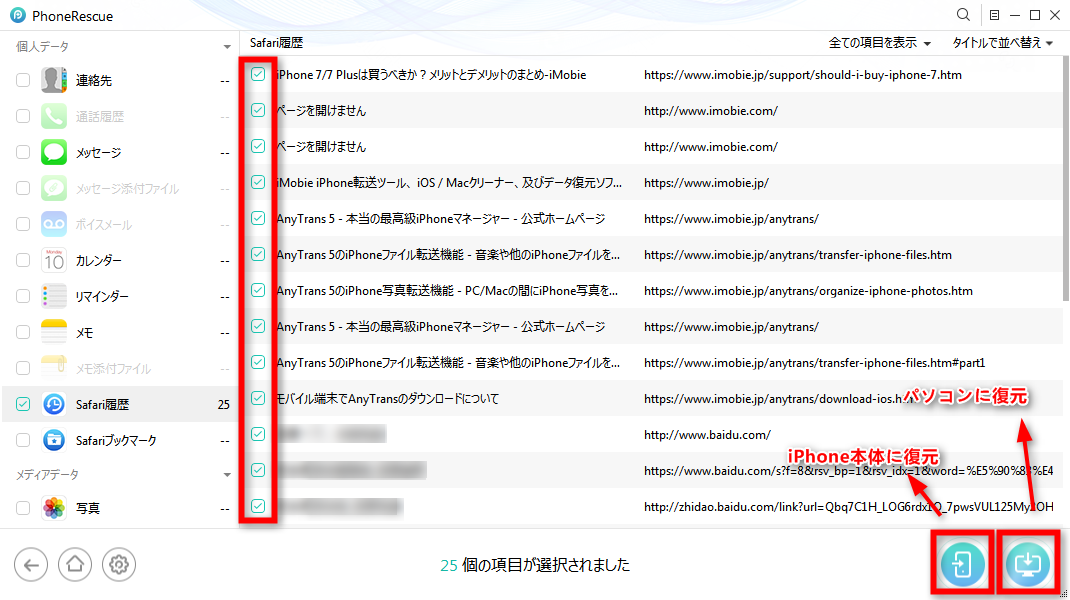The height and width of the screenshot is (600, 1070).
Task: Uncheck the imobie.jp/ homepage row checkbox
Action: click(x=258, y=182)
